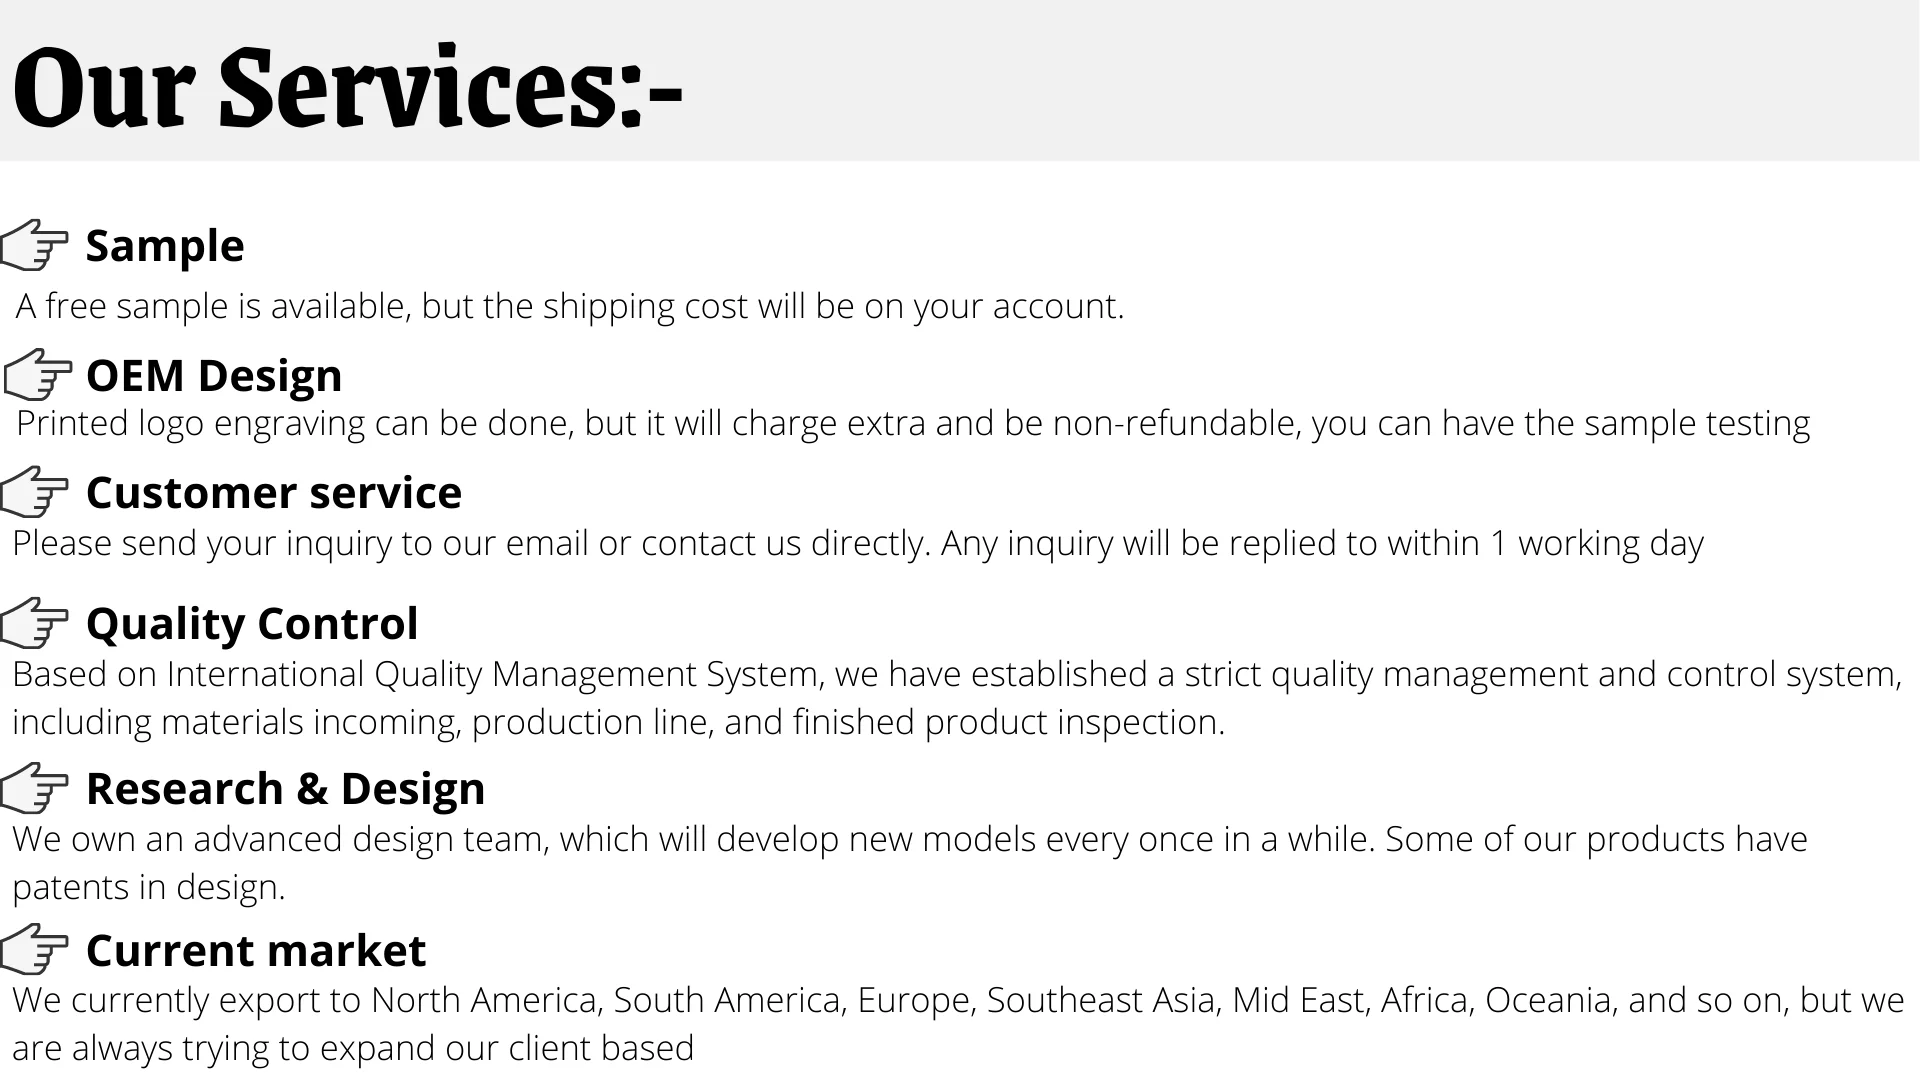Image resolution: width=1920 pixels, height=1080 pixels.
Task: Select the hand icon beside Current market
Action: [35, 950]
